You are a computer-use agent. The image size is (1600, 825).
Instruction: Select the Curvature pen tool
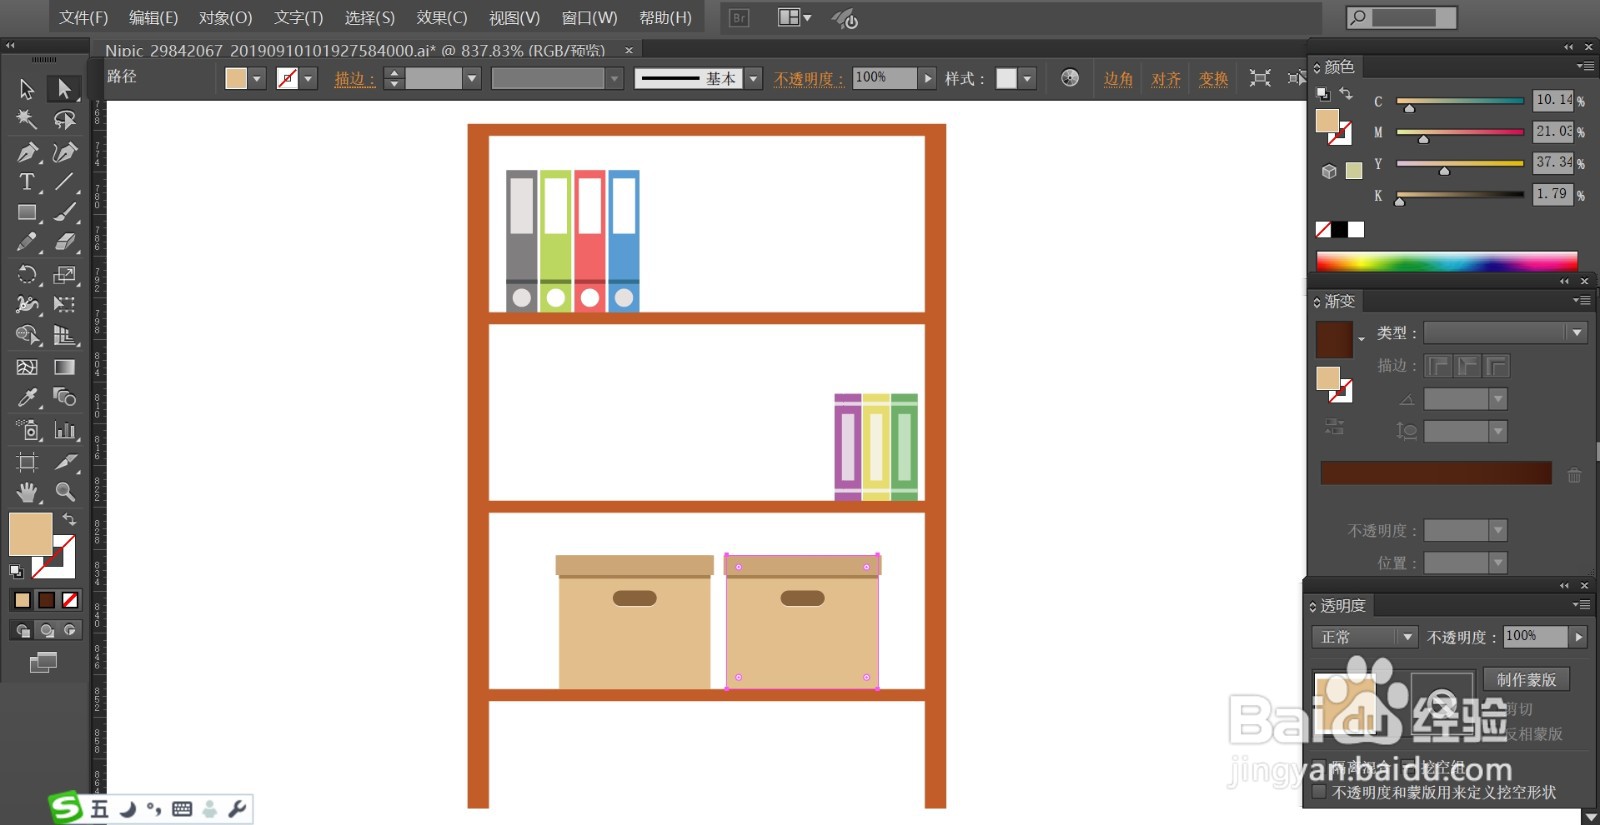65,152
